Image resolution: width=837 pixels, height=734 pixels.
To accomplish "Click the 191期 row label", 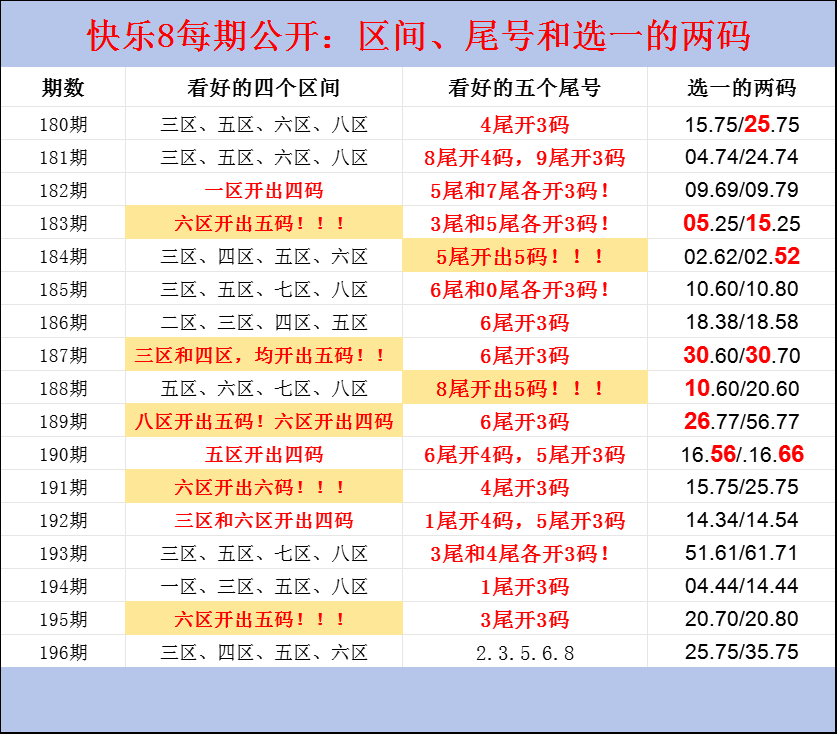I will tap(63, 487).
